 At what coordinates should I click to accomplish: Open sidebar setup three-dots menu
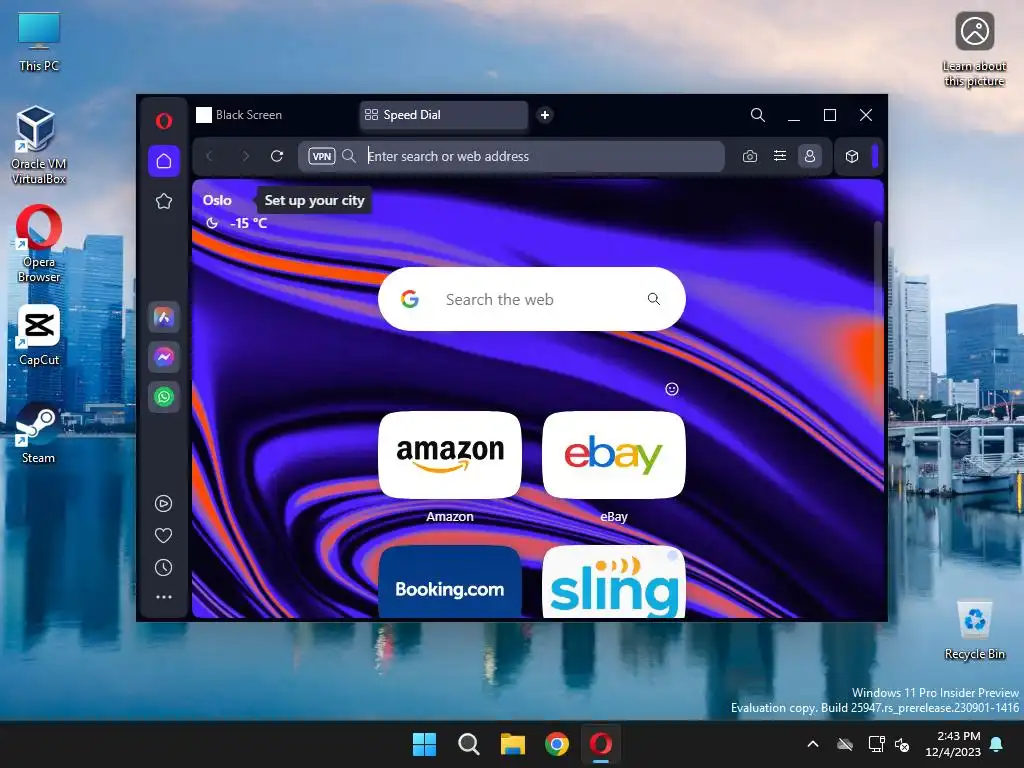[x=164, y=597]
